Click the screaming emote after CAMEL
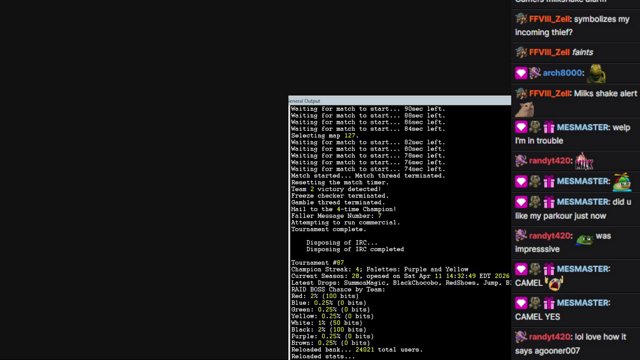 click(x=554, y=283)
